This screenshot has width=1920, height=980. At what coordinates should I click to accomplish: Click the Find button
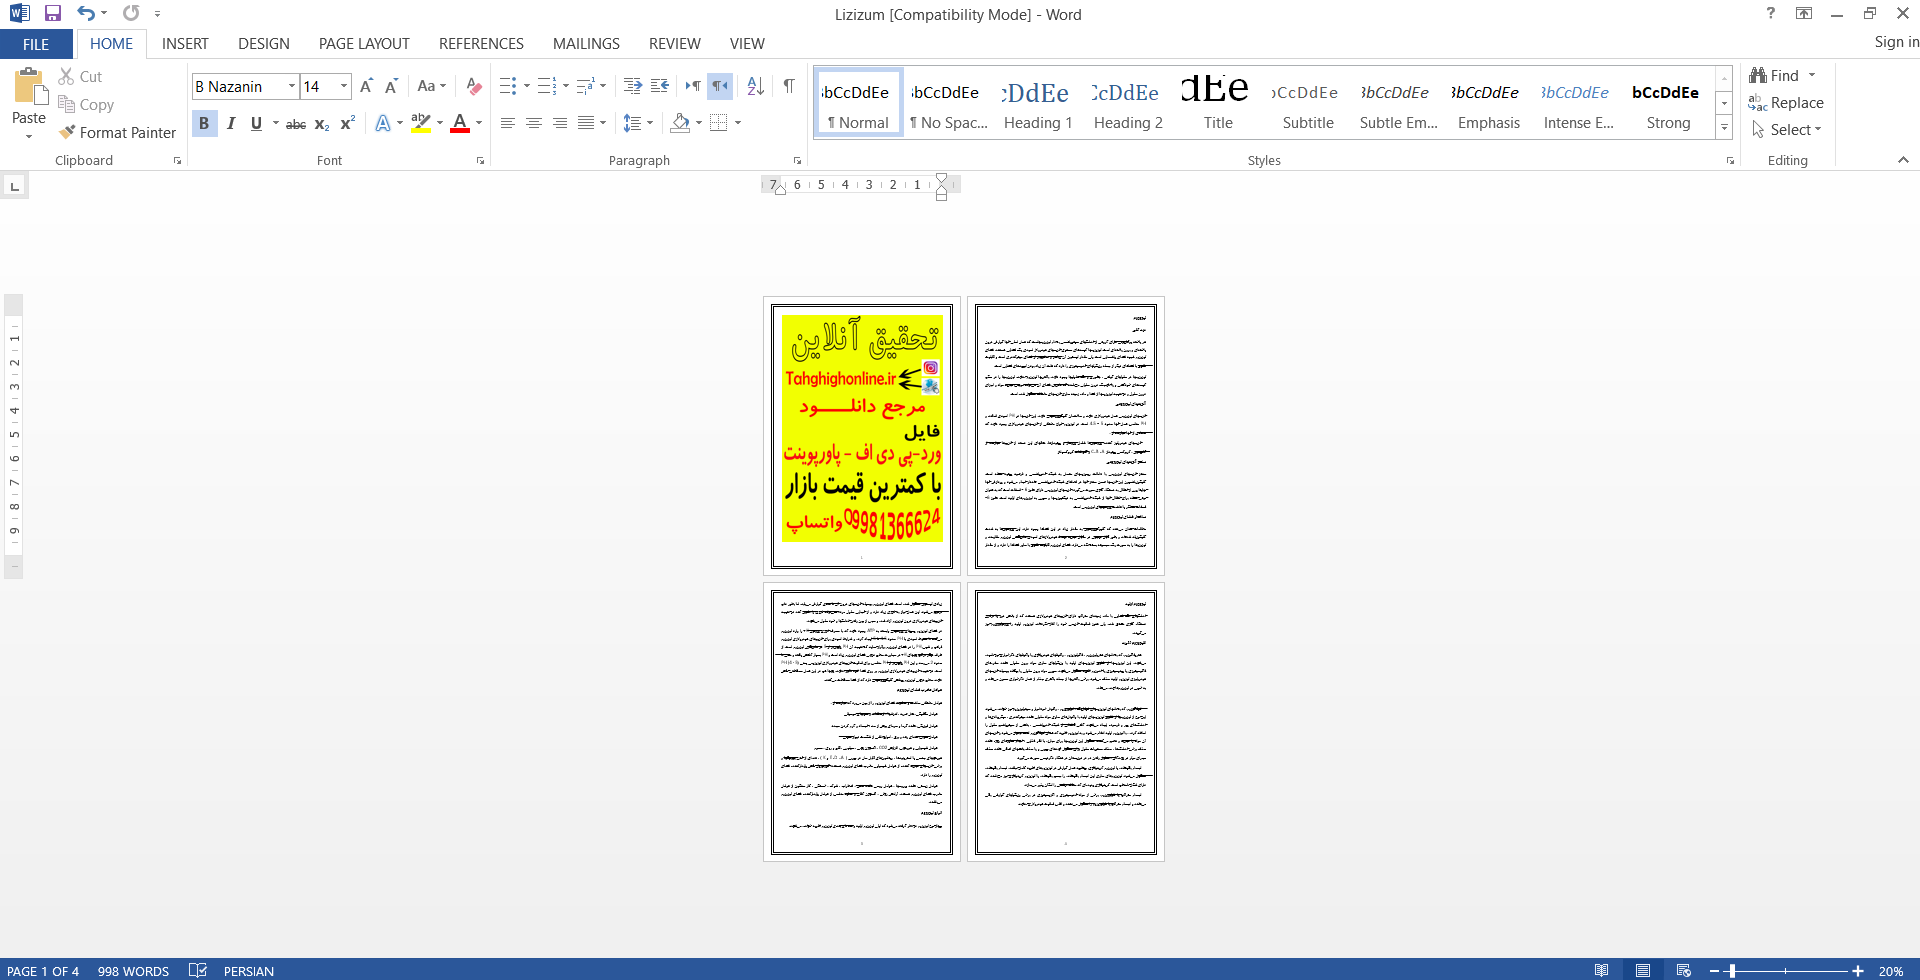coord(1775,76)
